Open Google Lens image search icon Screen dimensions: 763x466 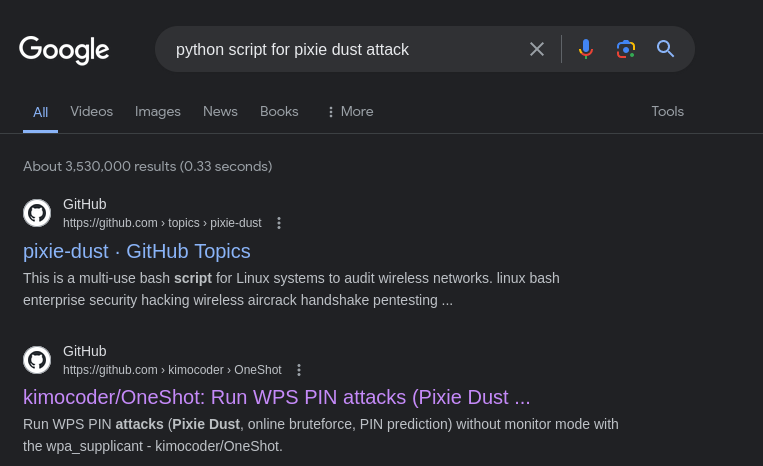tap(626, 49)
